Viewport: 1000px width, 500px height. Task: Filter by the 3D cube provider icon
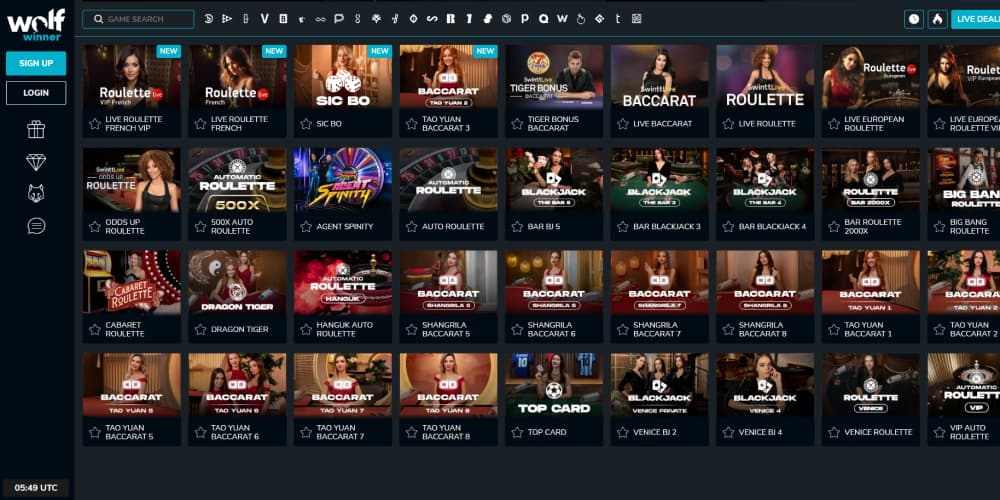click(x=506, y=19)
